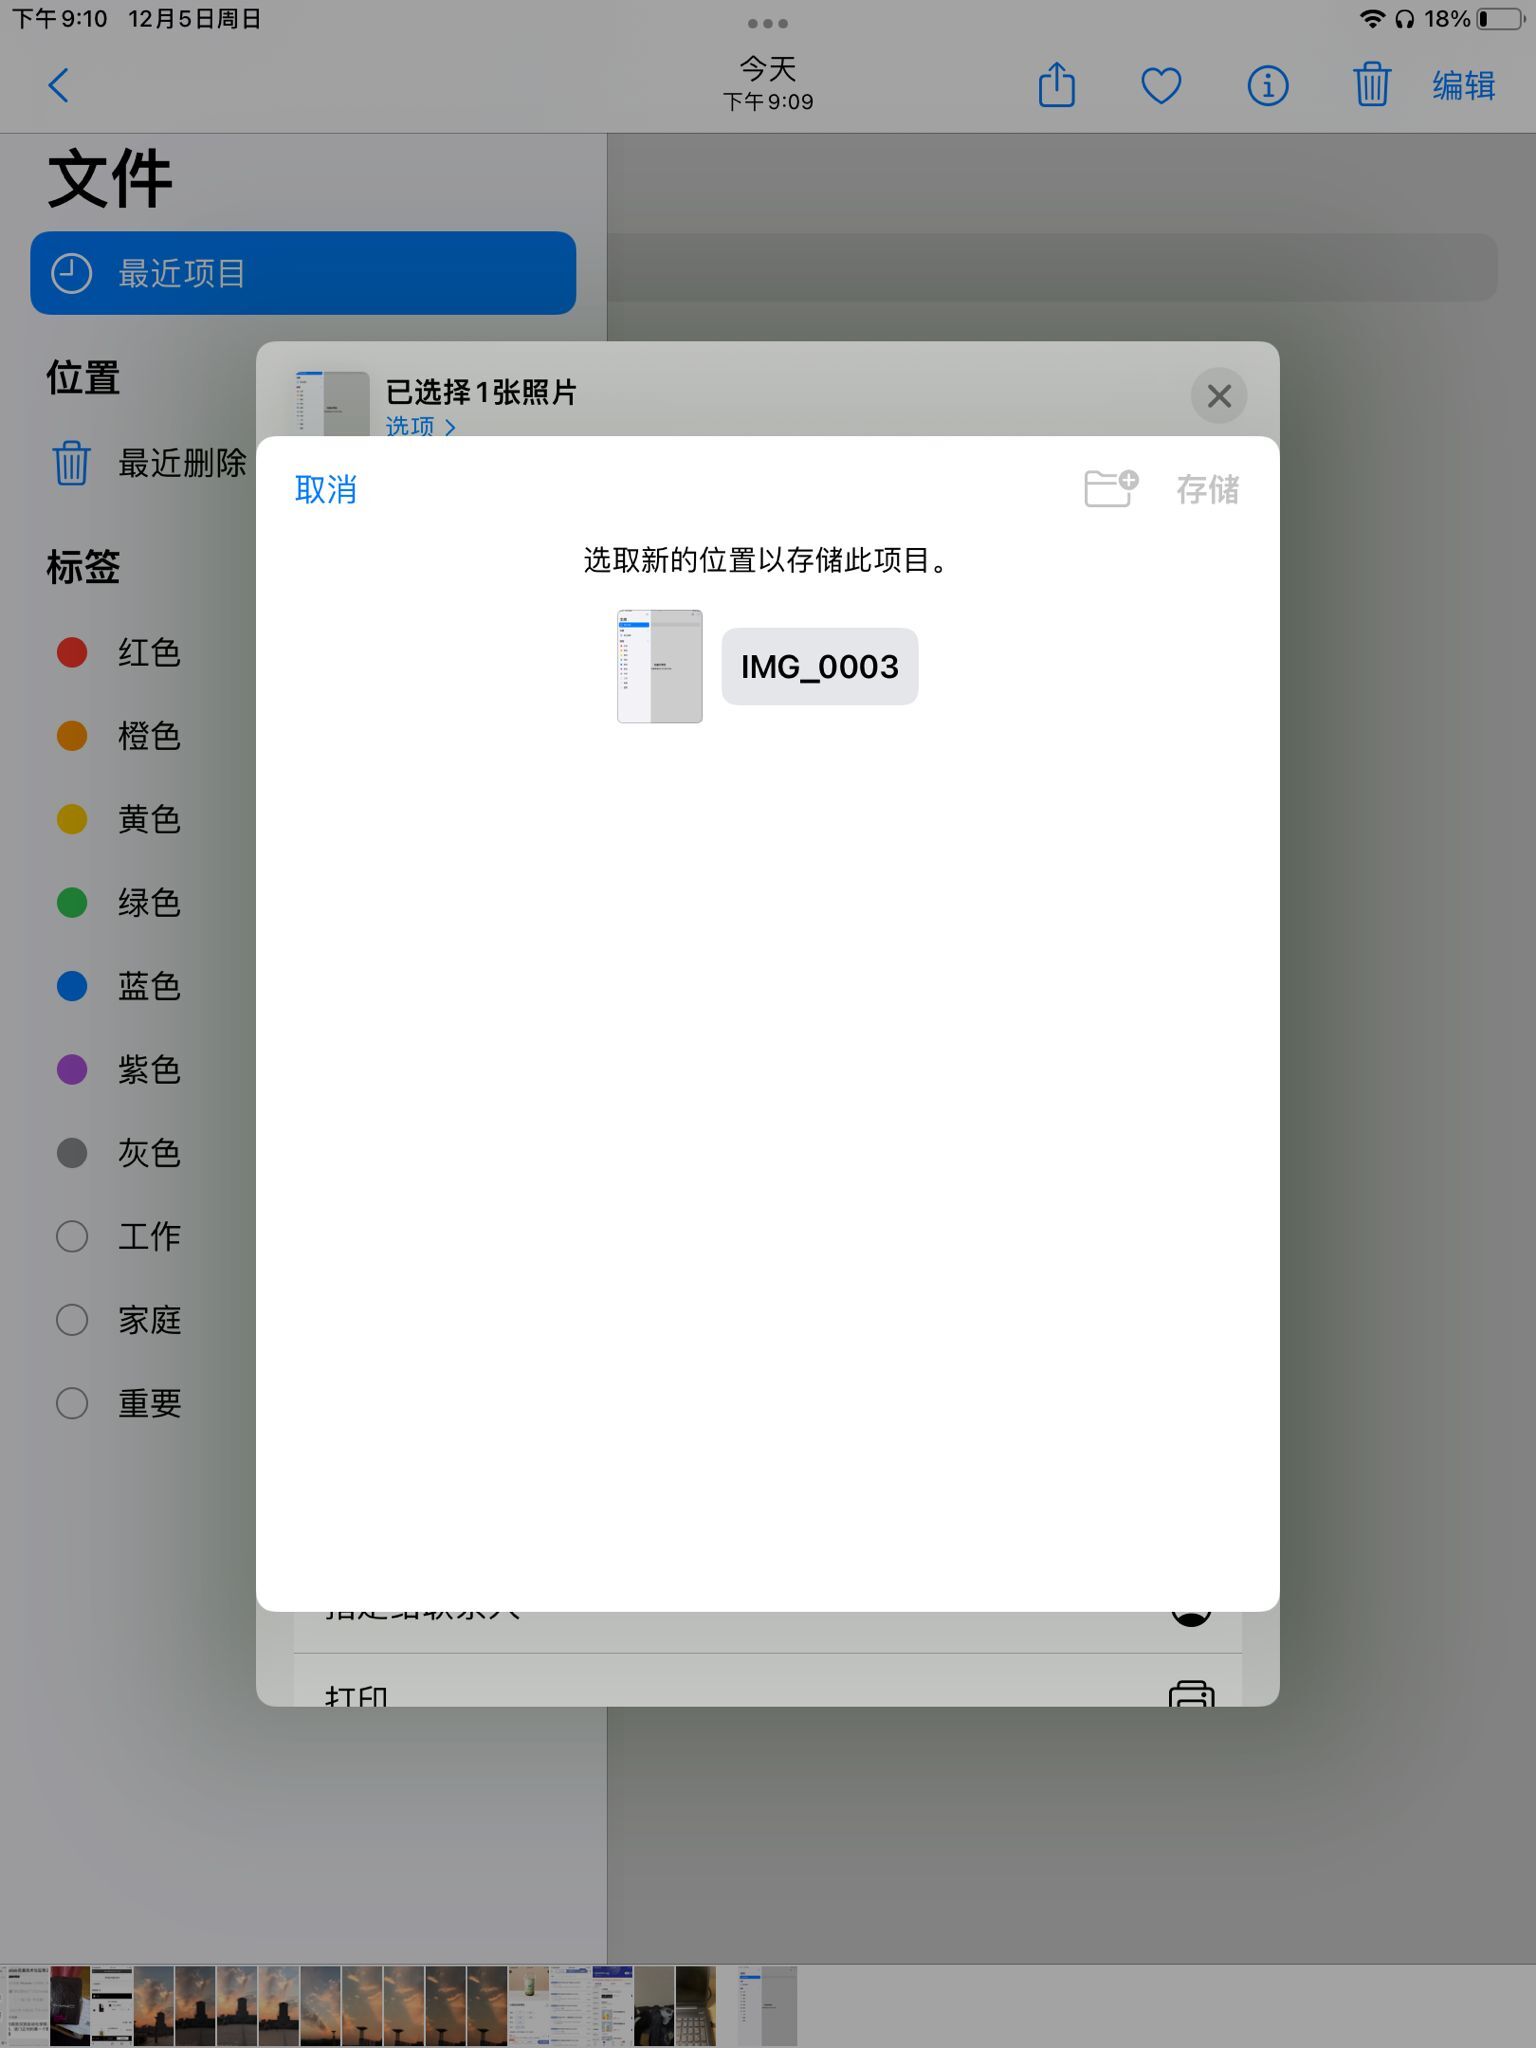This screenshot has width=1536, height=2048.
Task: Close the share sheet with the X button
Action: click(1219, 396)
